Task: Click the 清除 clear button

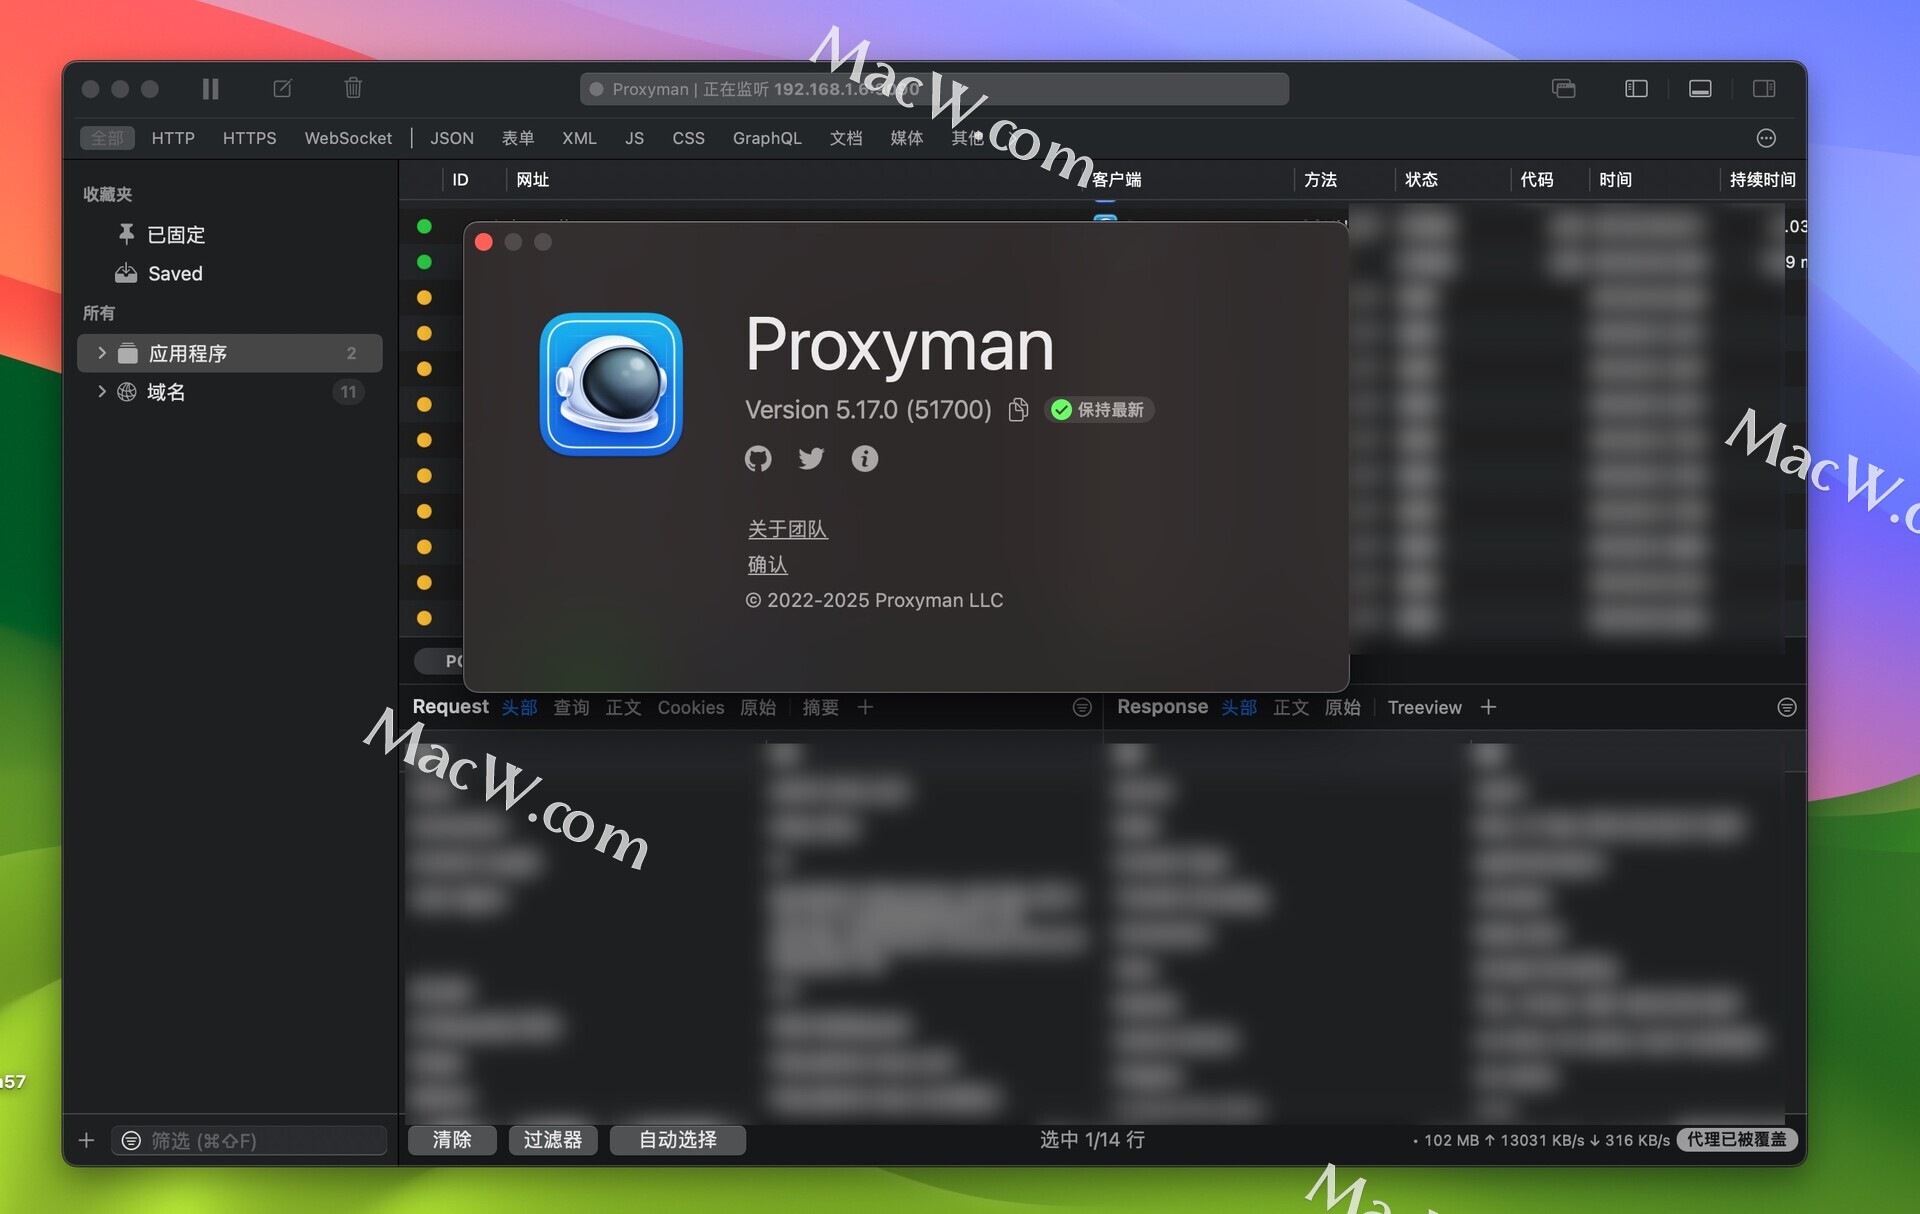Action: [x=452, y=1140]
